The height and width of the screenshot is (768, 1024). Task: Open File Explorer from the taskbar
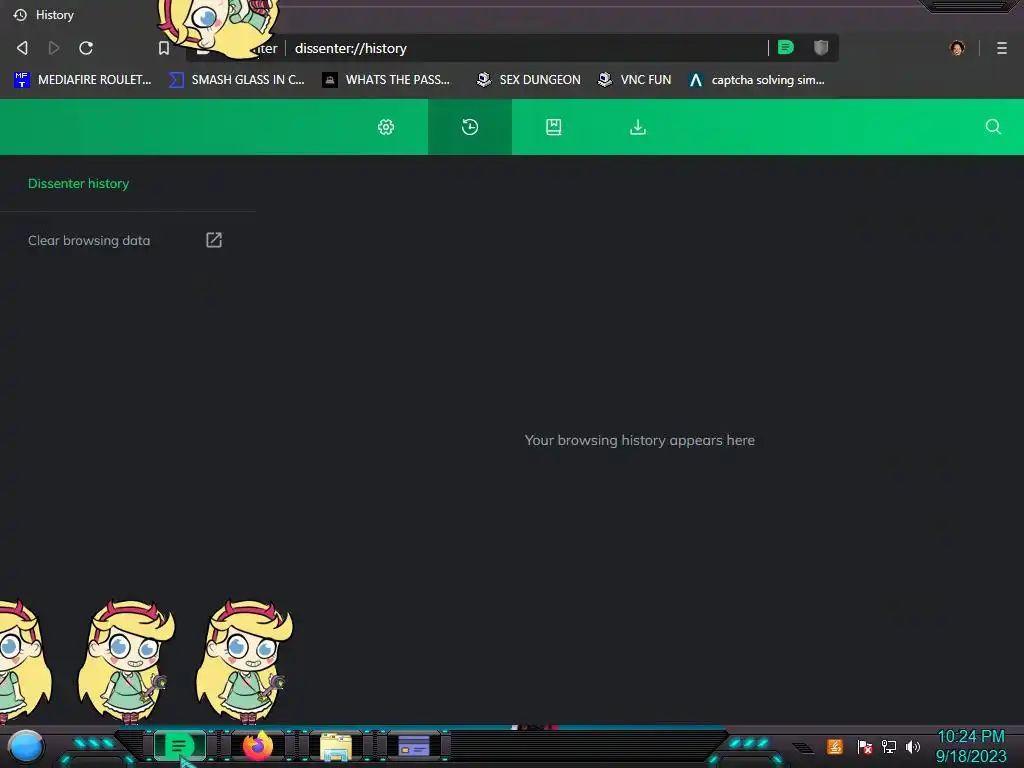[336, 746]
